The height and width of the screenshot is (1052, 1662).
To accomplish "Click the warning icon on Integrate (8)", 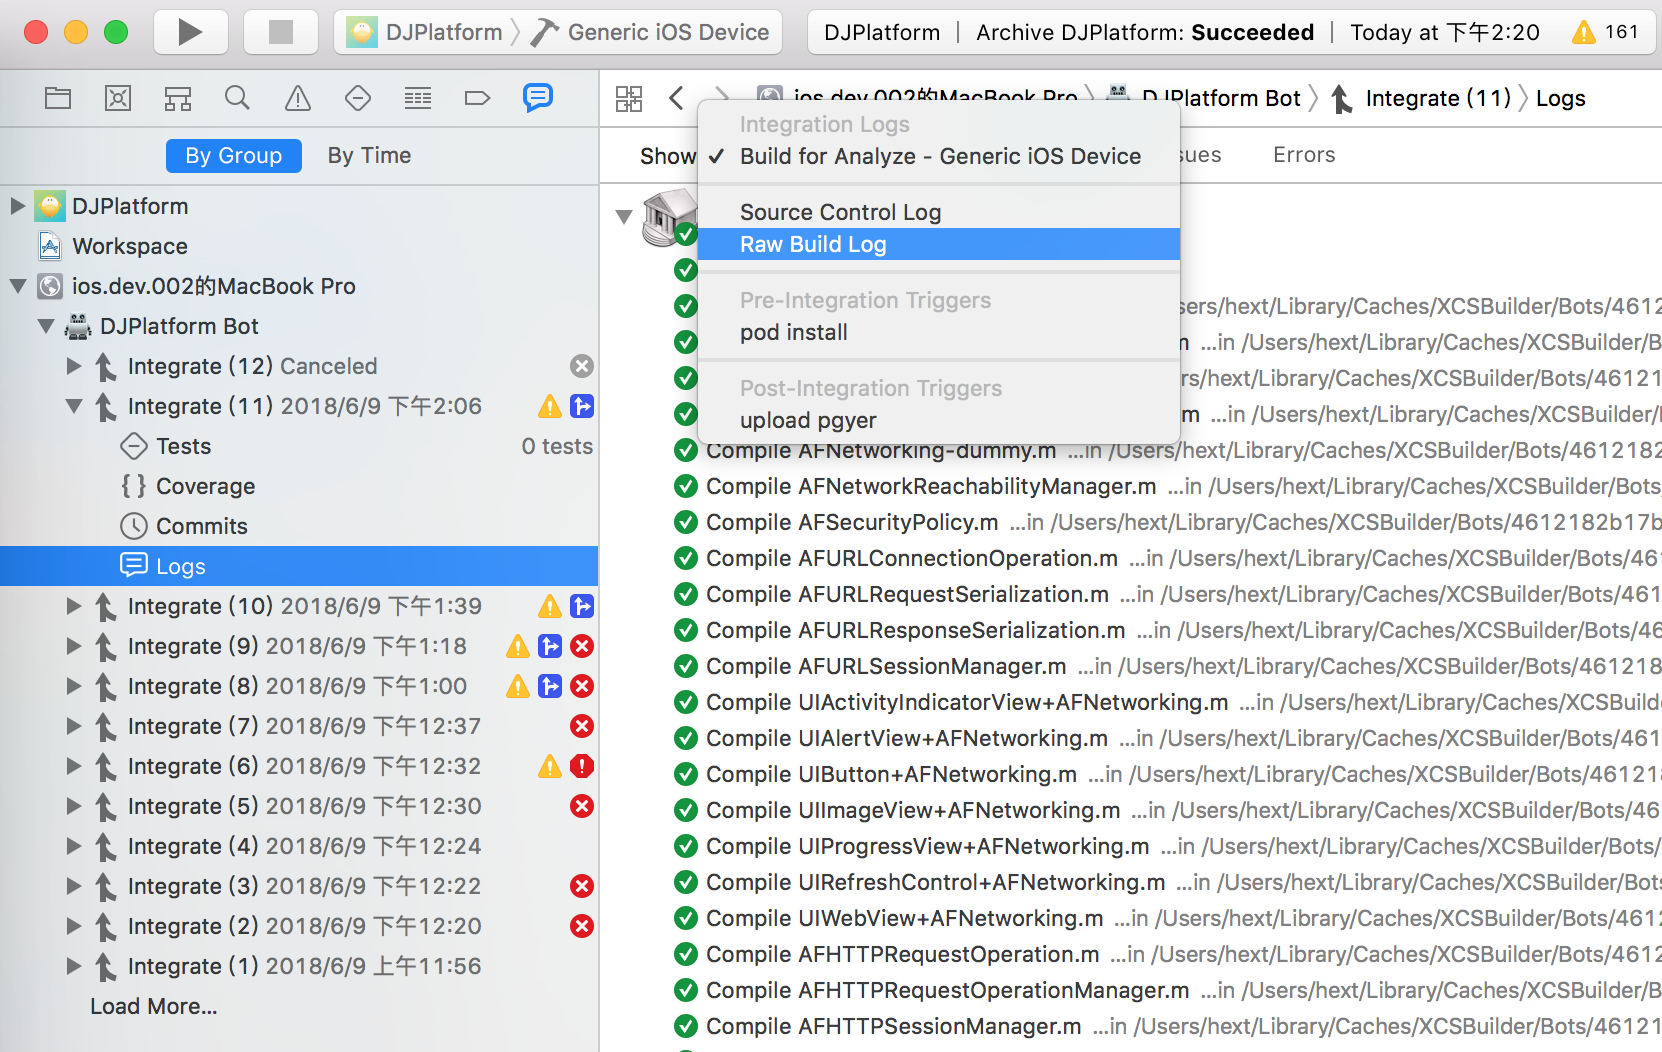I will tap(518, 686).
